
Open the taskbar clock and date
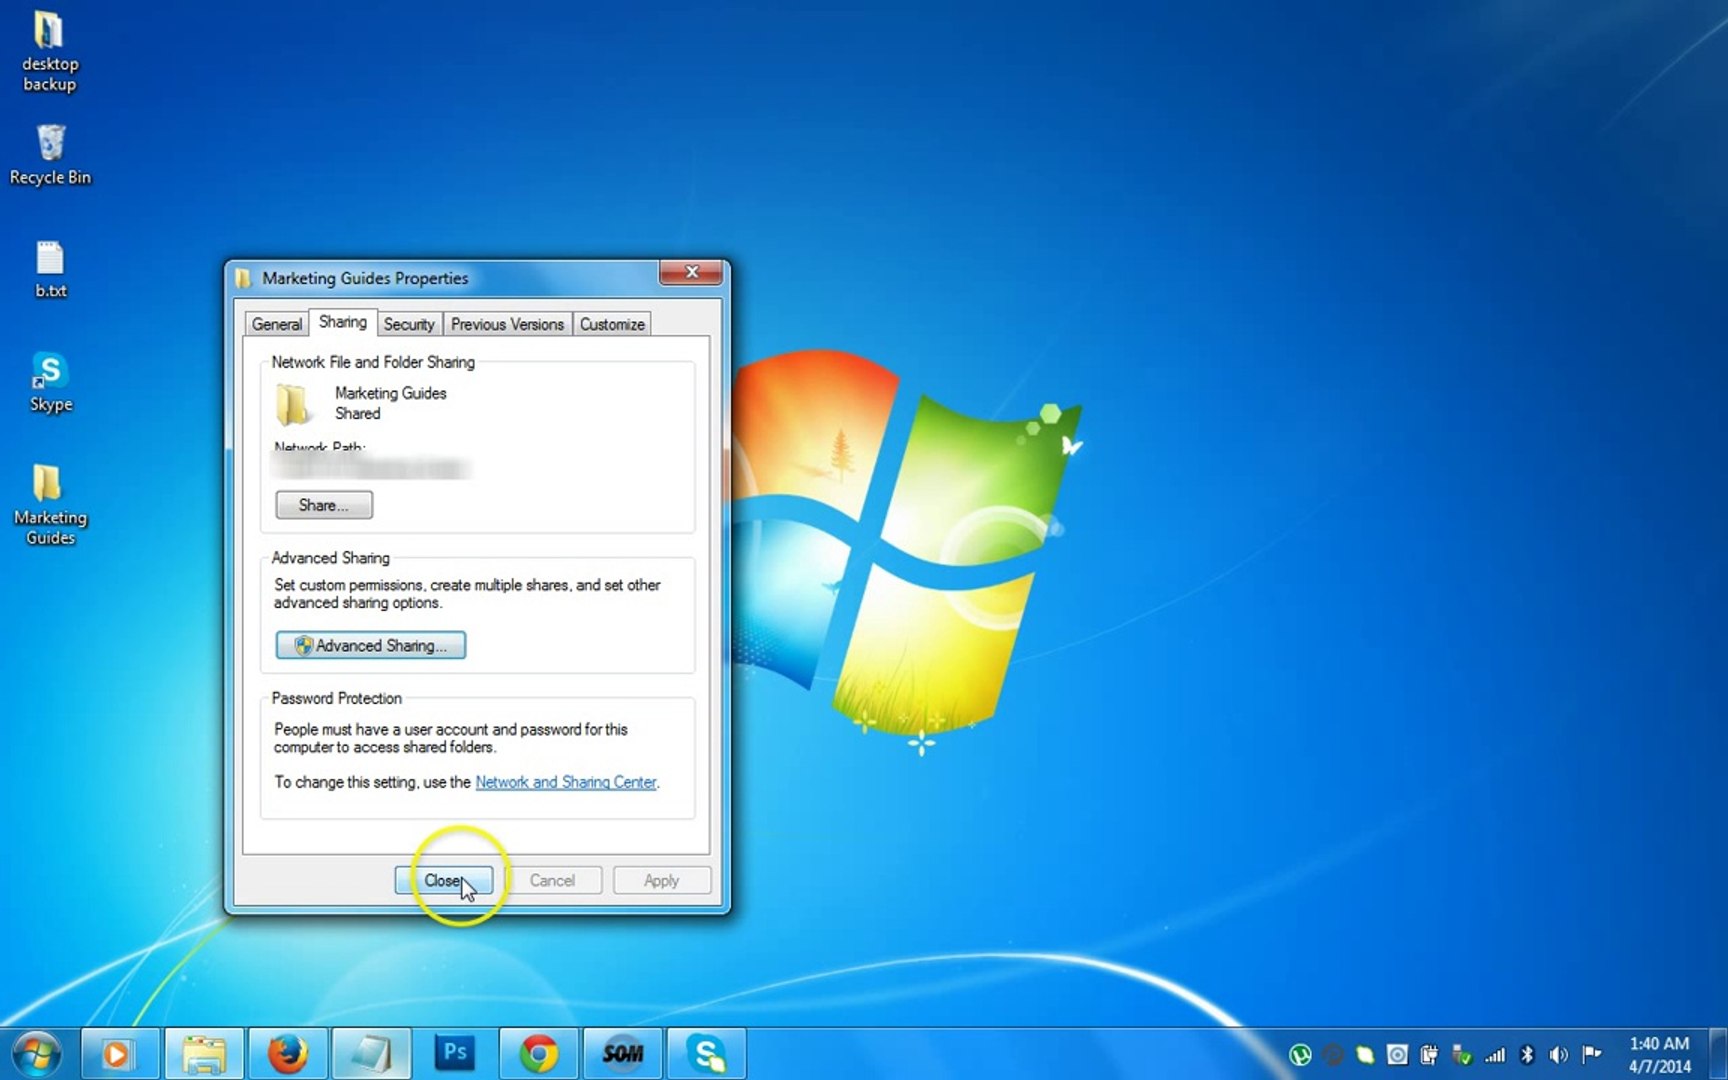1660,1054
